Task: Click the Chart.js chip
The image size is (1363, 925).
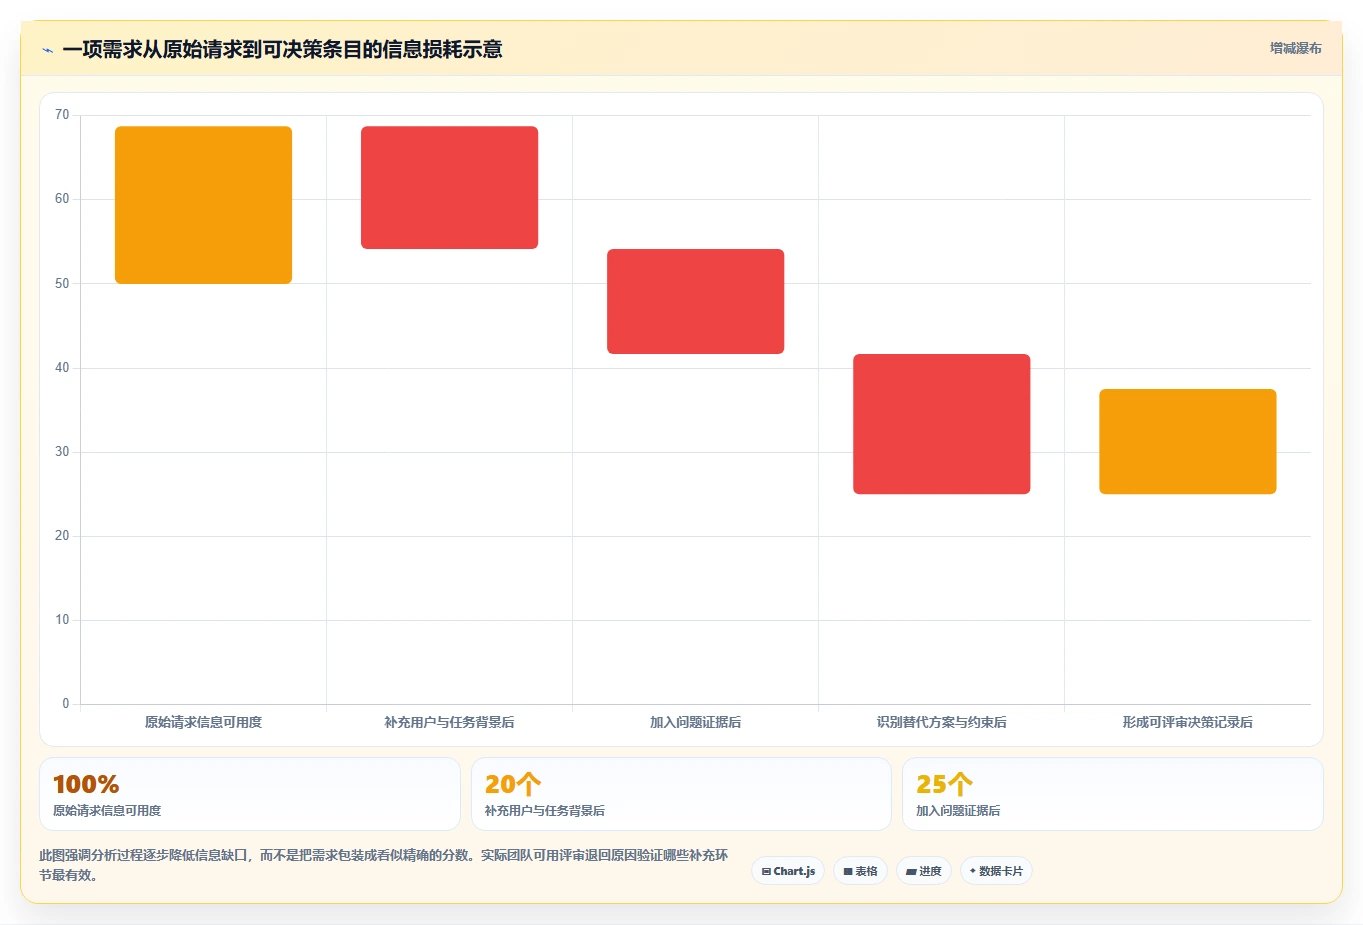Action: click(788, 871)
